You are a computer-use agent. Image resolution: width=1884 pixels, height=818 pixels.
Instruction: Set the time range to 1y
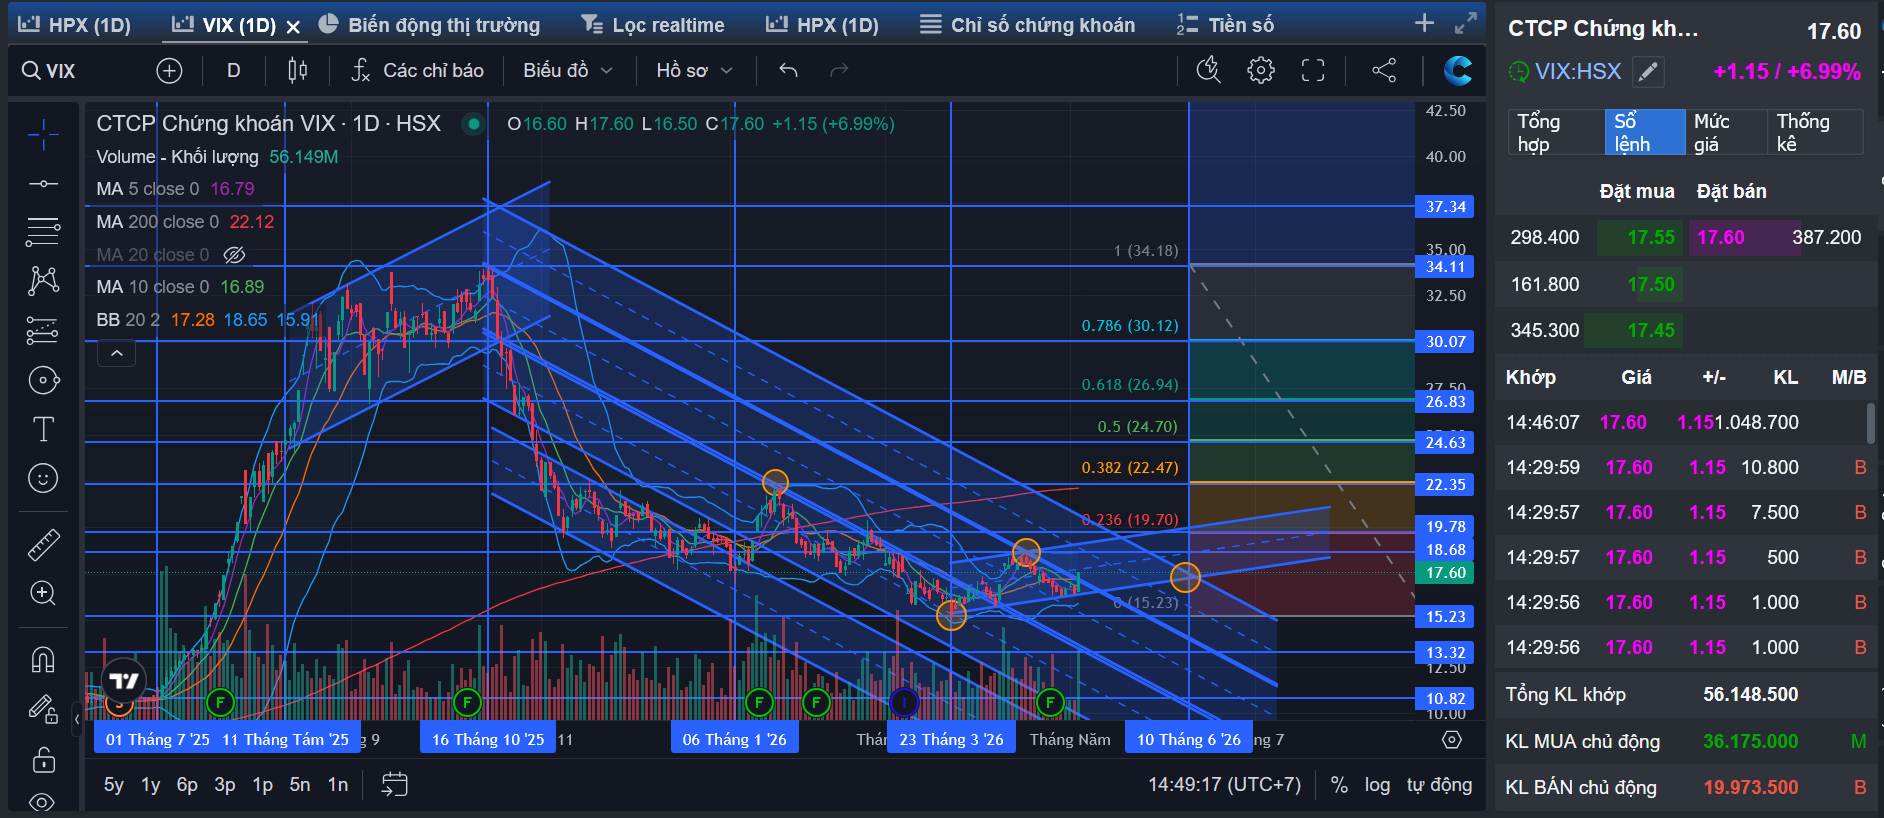[151, 785]
